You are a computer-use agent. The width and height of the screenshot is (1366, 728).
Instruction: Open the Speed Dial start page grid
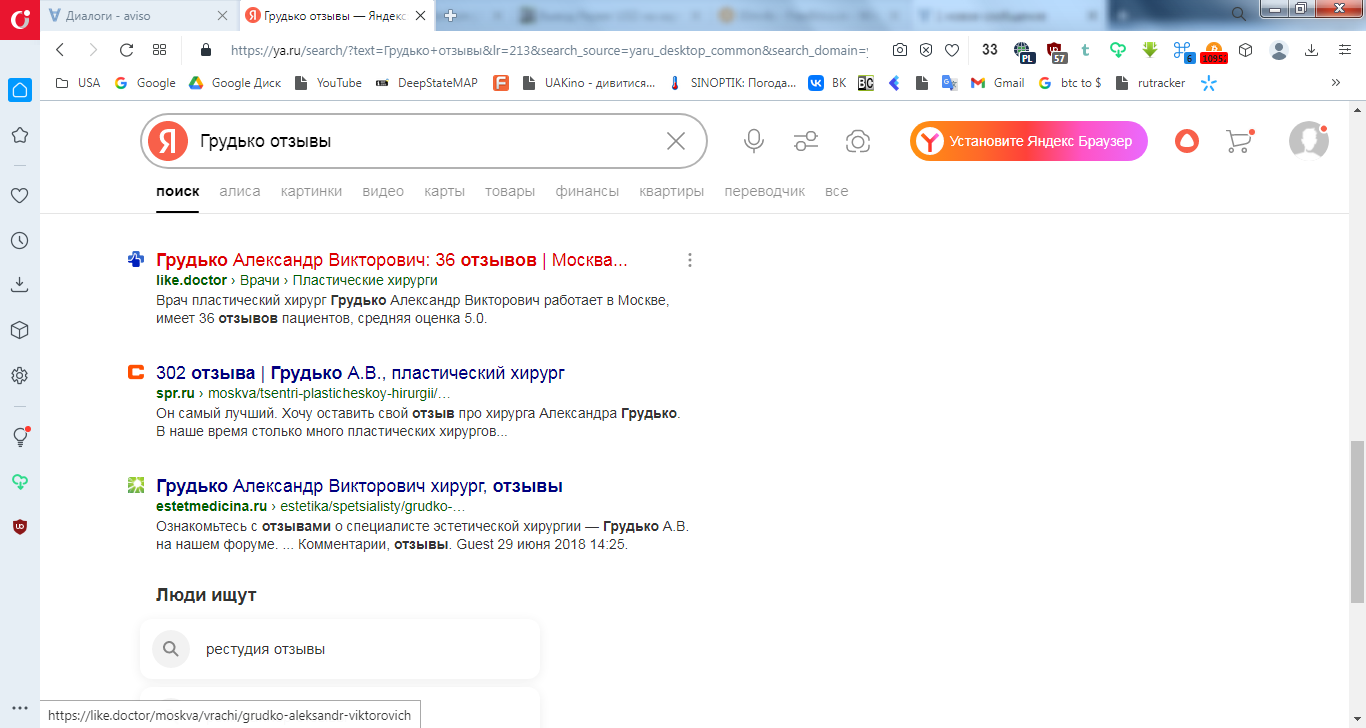[x=159, y=50]
